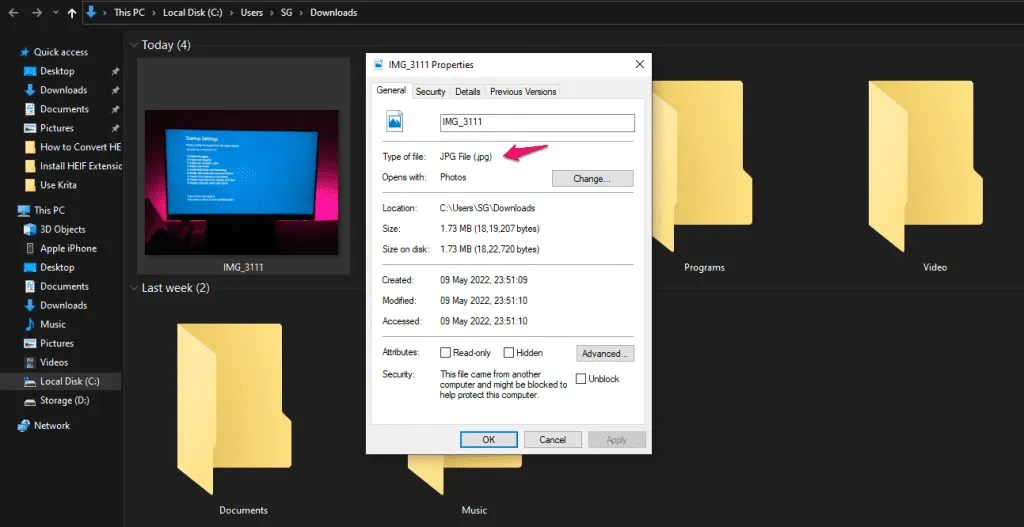Switch to the Previous Versions tab
This screenshot has height=527, width=1024.
click(x=523, y=92)
